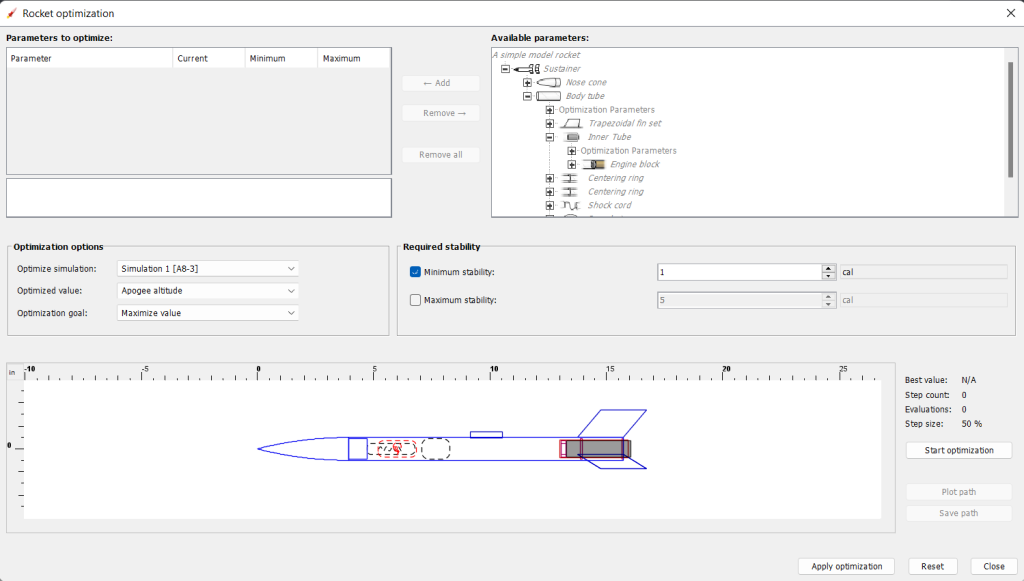The image size is (1024, 581).
Task: Select the Trapezoidal fin set icon
Action: pyautogui.click(x=570, y=124)
